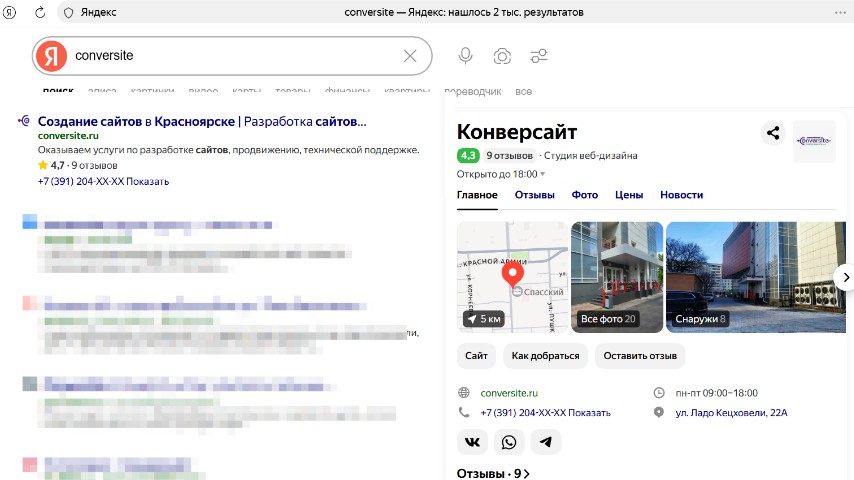Open image search camera icon
The height and width of the screenshot is (480, 854).
tap(502, 56)
